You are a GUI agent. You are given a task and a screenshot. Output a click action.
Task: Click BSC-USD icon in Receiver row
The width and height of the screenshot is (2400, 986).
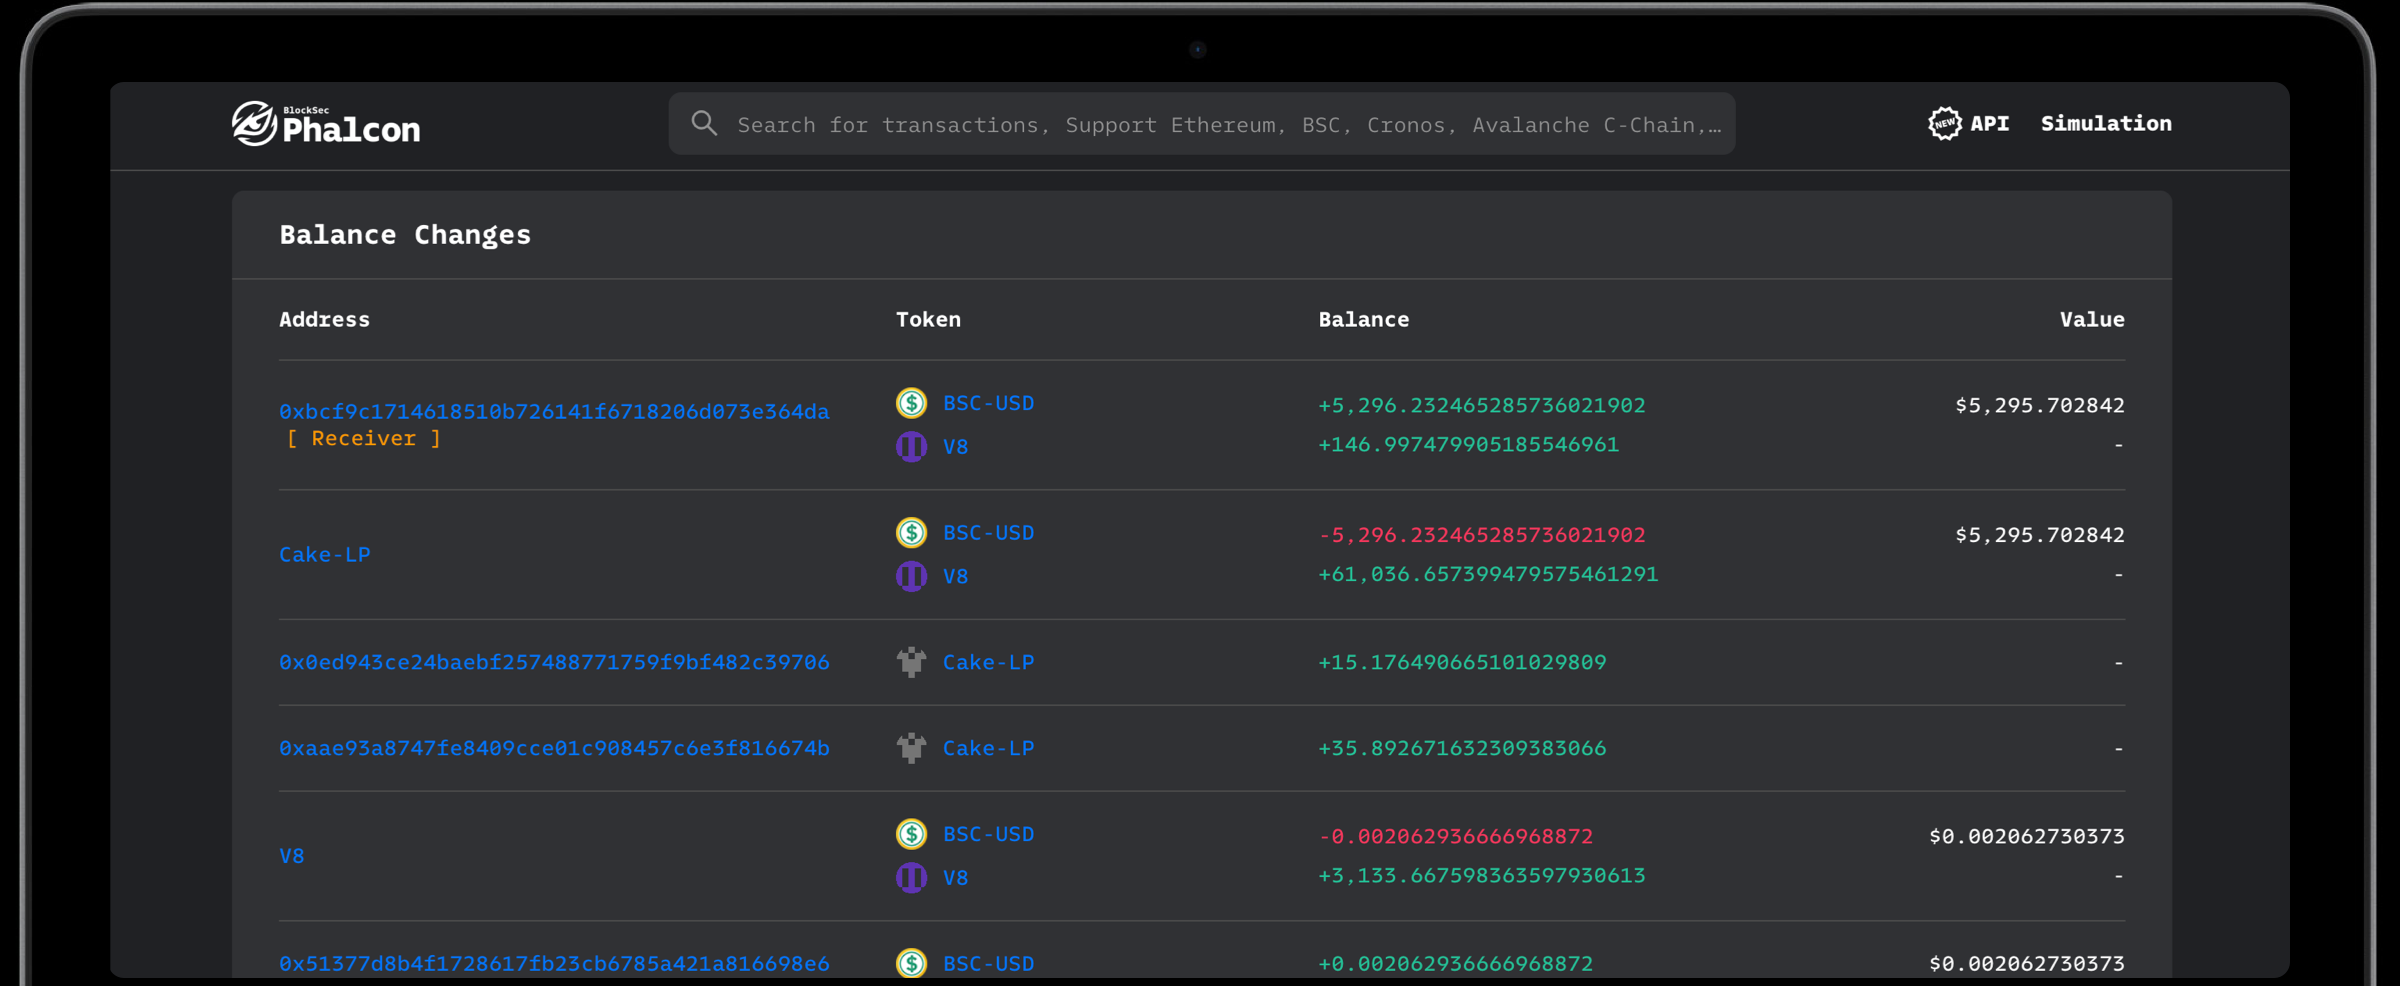click(911, 403)
